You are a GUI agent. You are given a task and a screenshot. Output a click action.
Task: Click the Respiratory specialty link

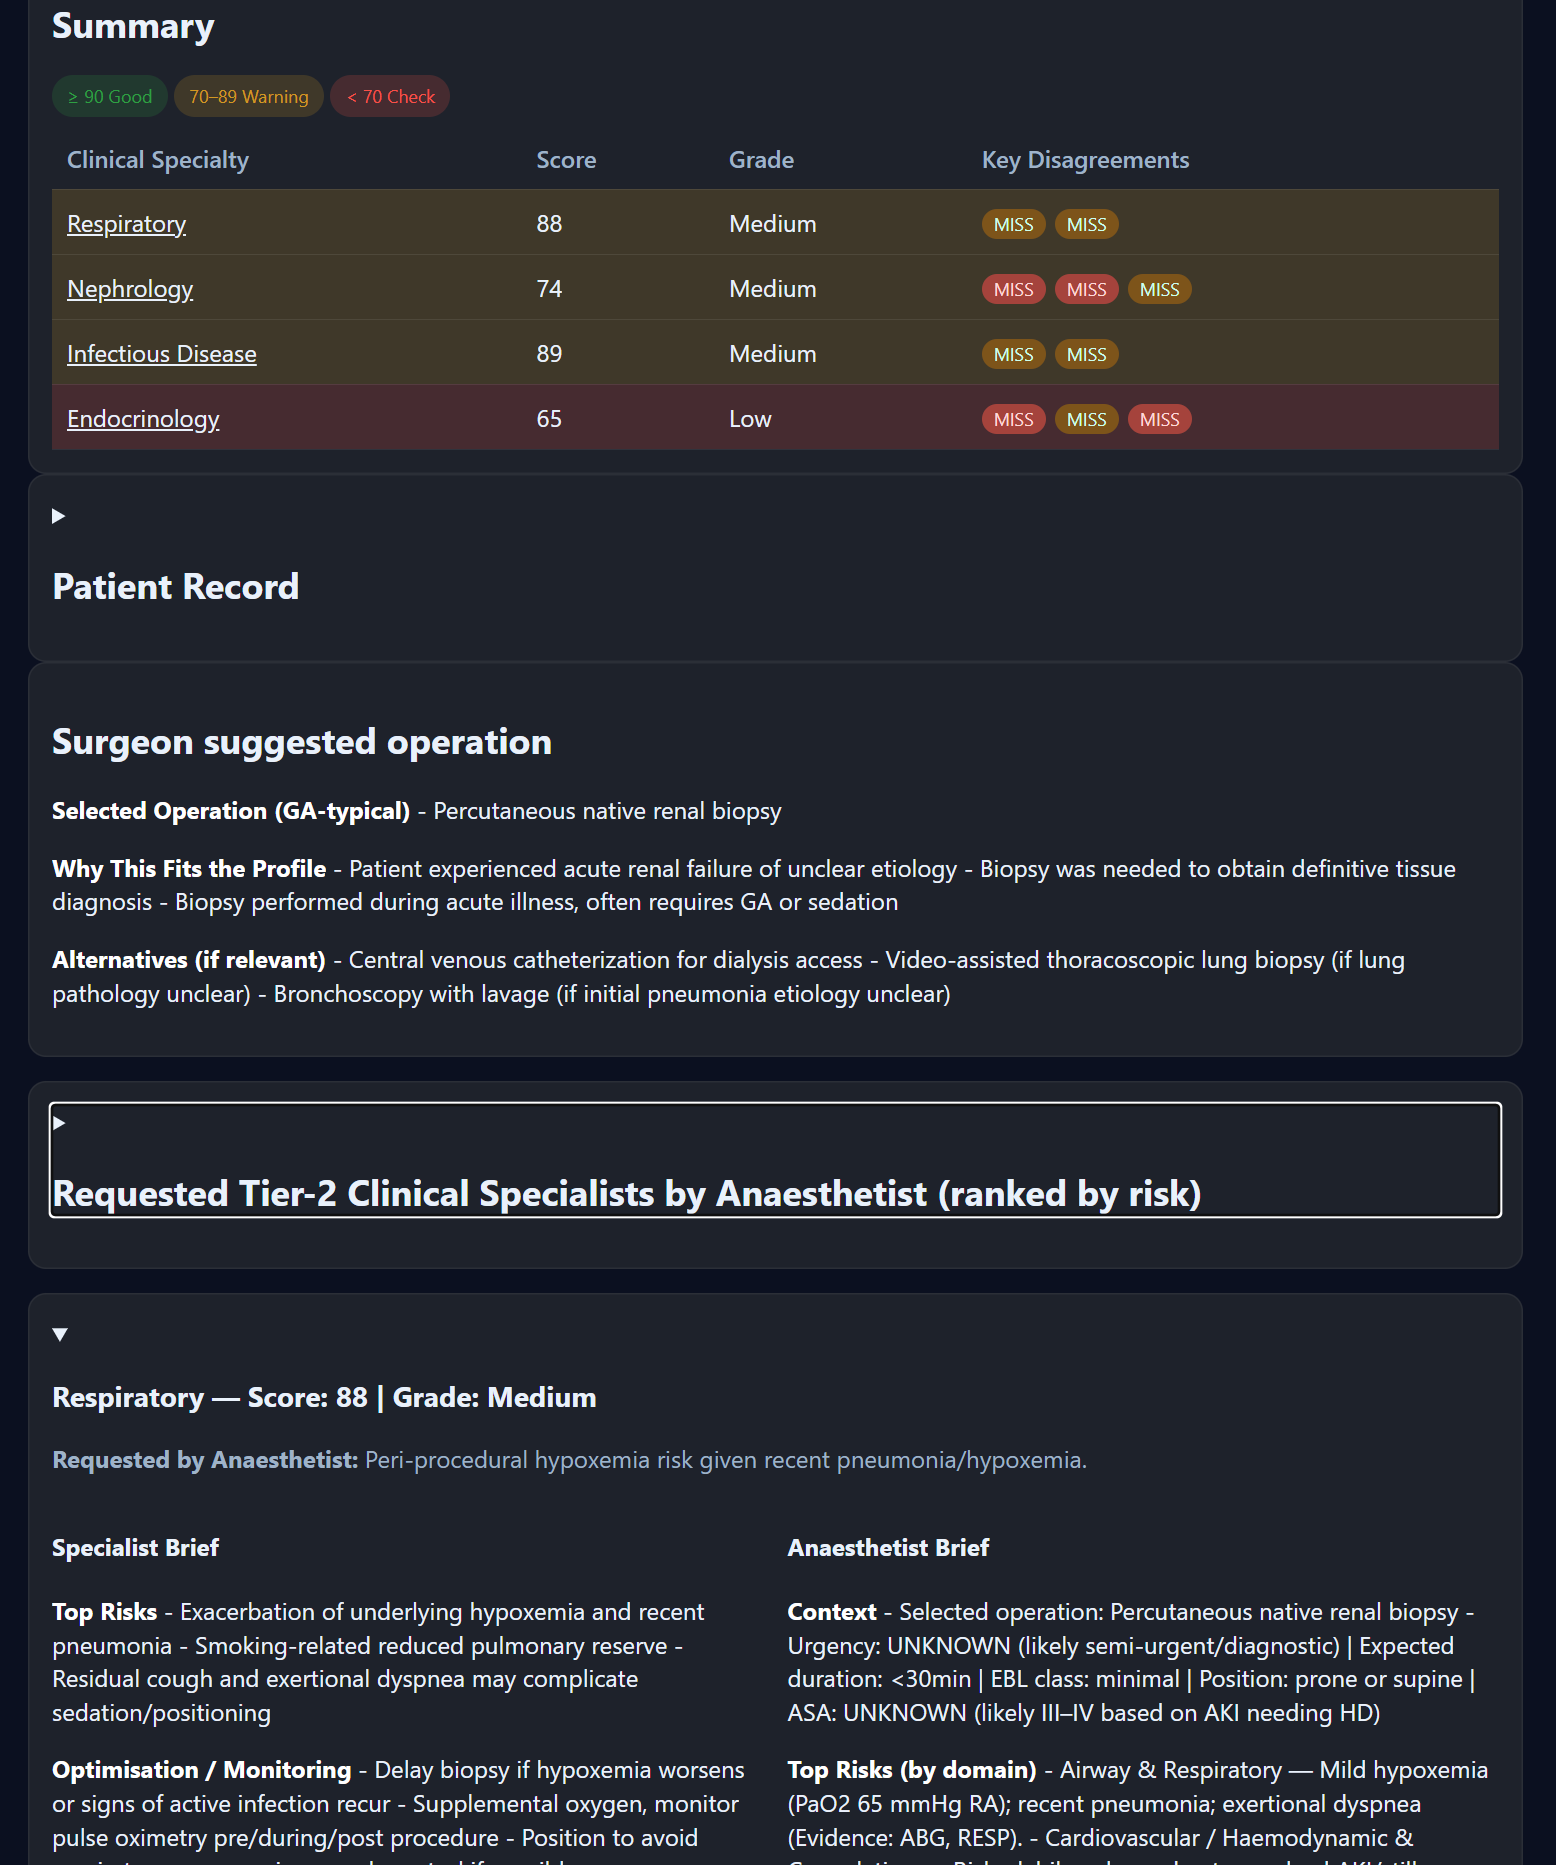click(126, 224)
